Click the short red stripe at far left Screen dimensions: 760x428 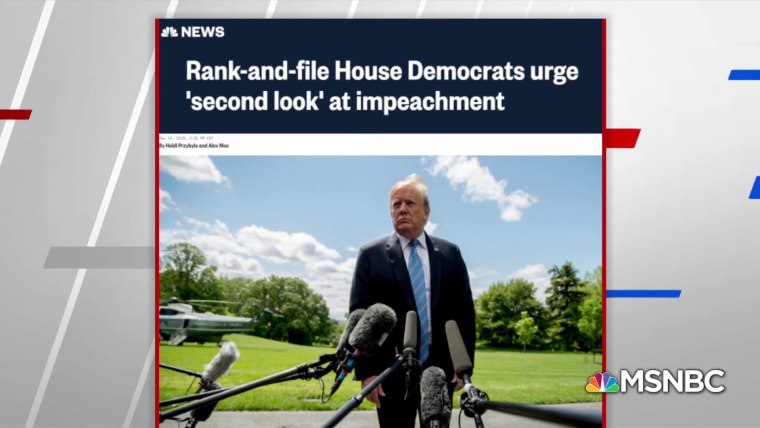16,114
